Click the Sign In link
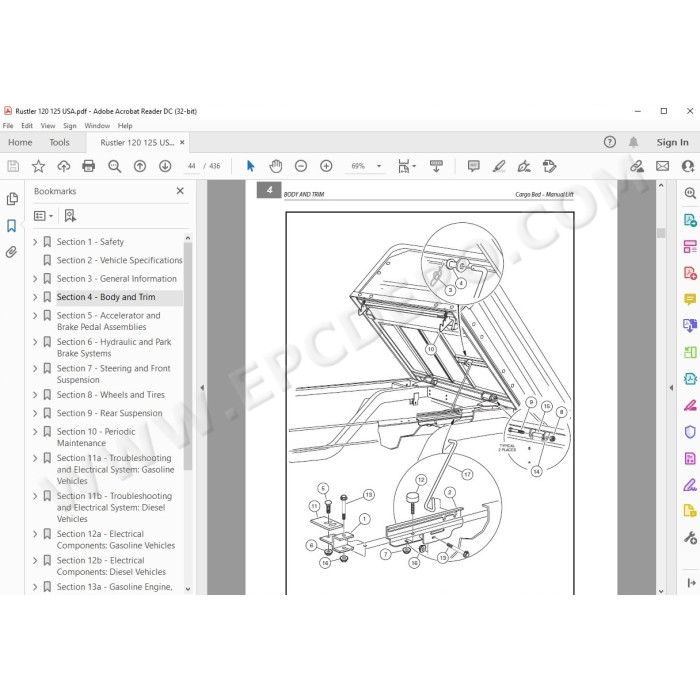Image resolution: width=700 pixels, height=700 pixels. pyautogui.click(x=672, y=142)
